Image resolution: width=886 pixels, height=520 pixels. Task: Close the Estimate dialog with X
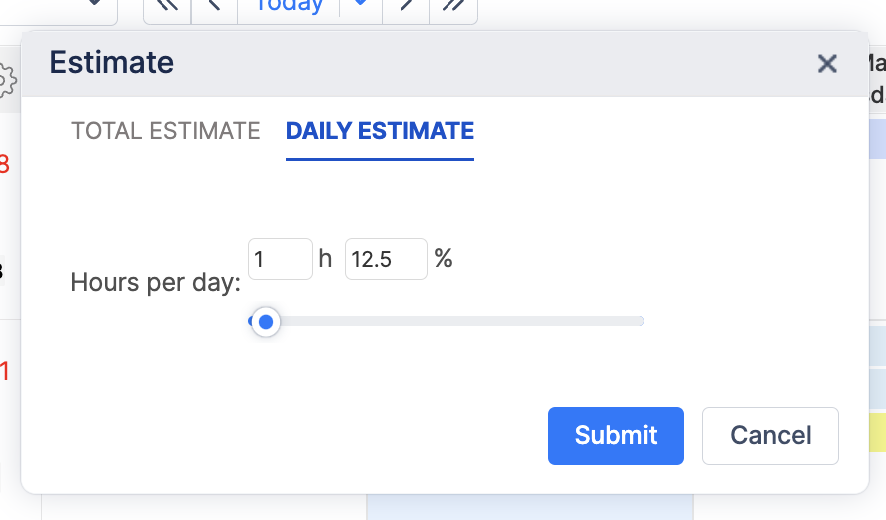tap(827, 64)
